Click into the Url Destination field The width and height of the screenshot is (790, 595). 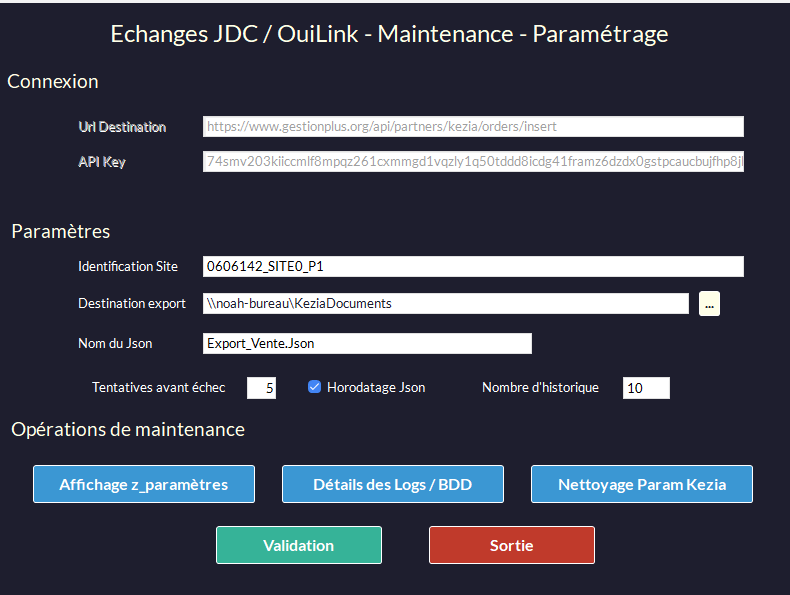tap(473, 127)
